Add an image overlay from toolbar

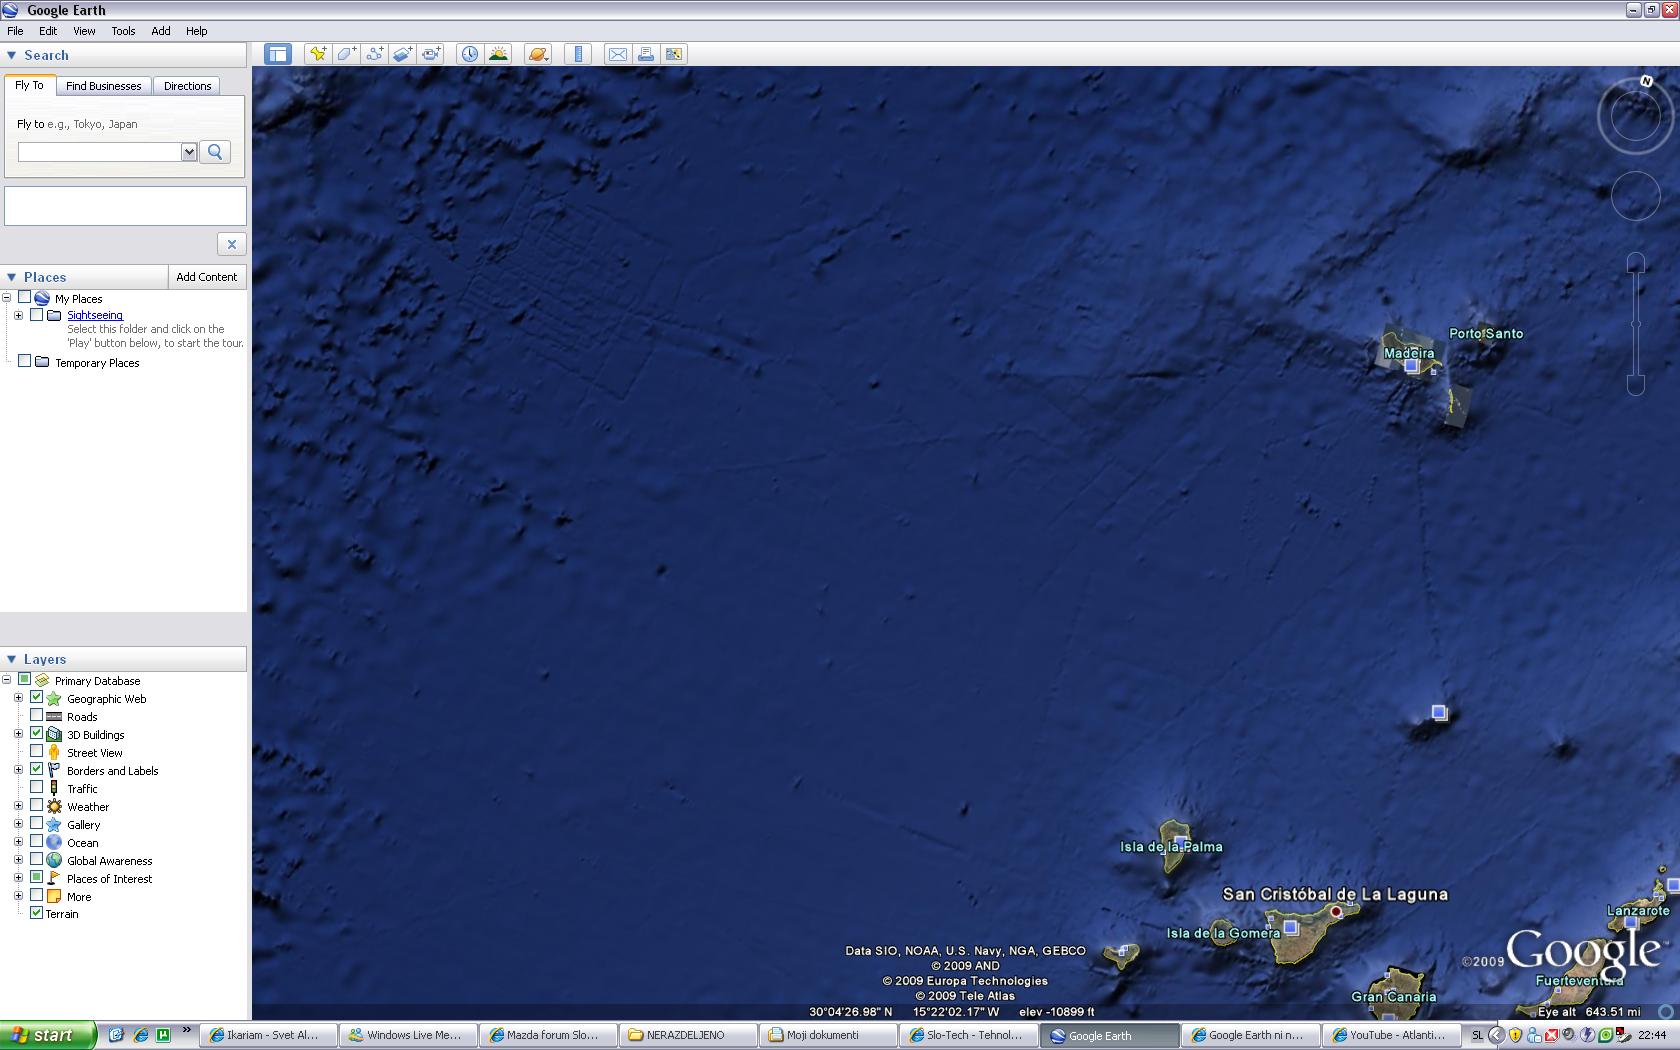click(402, 54)
